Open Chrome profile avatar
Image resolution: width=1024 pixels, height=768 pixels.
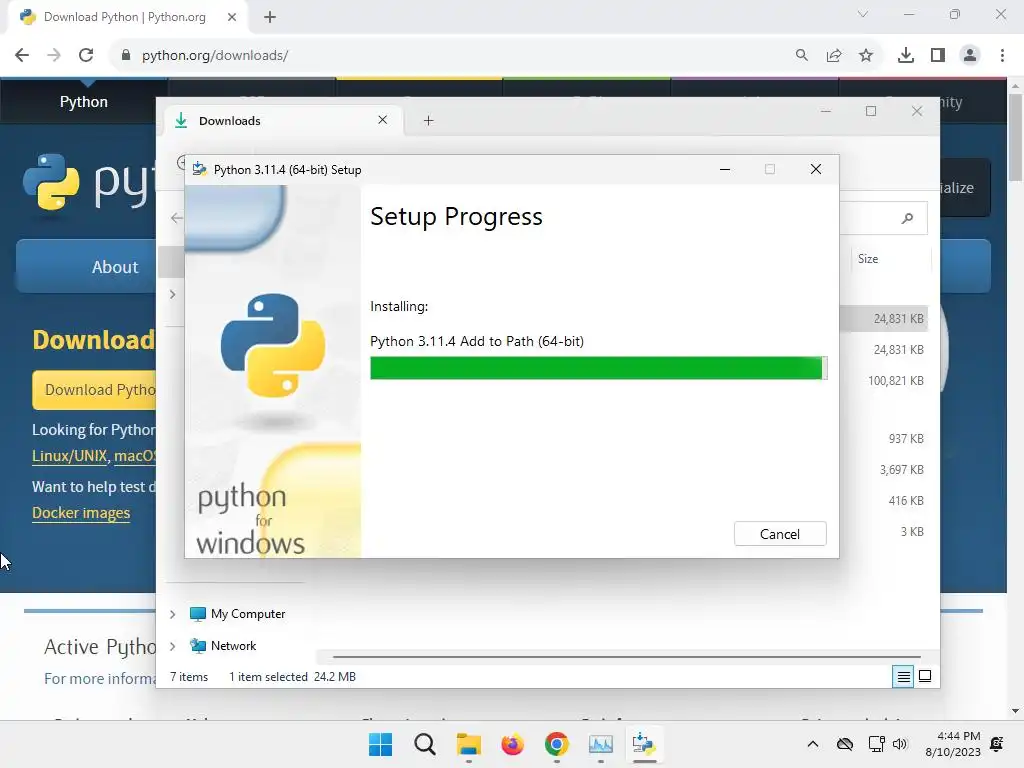970,55
